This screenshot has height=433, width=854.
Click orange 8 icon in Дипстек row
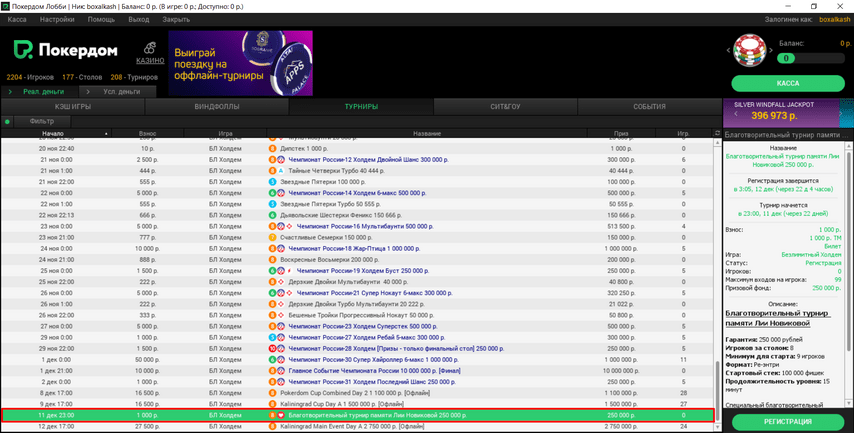[273, 149]
